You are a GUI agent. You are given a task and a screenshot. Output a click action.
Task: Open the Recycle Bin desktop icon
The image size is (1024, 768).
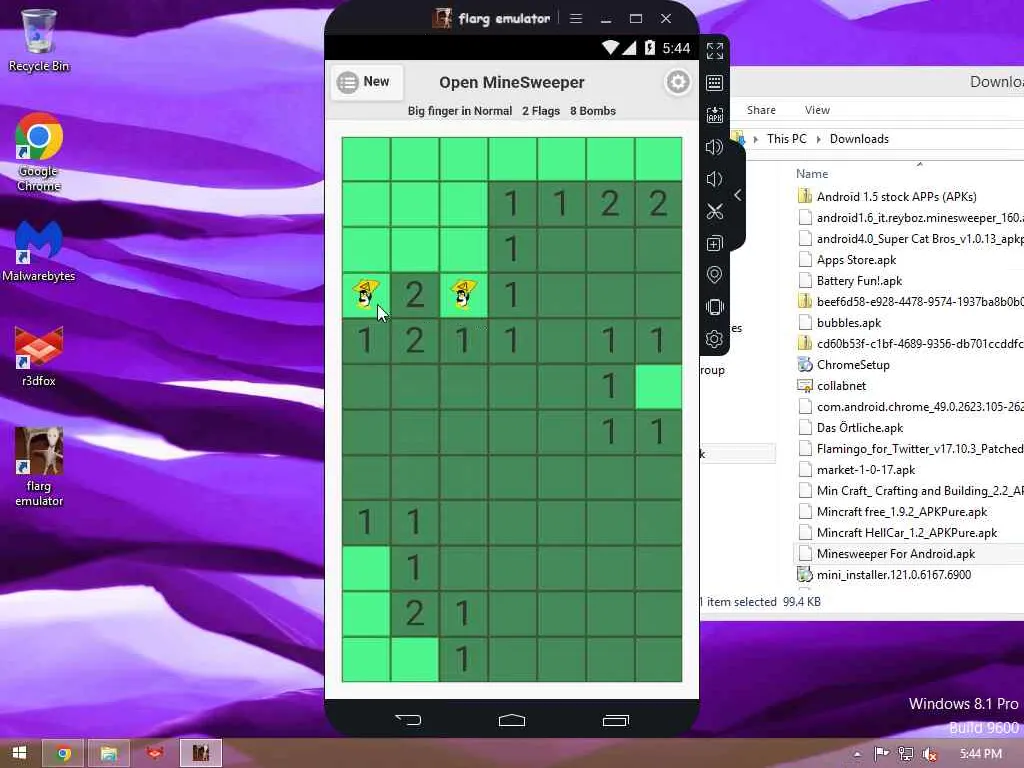[39, 40]
